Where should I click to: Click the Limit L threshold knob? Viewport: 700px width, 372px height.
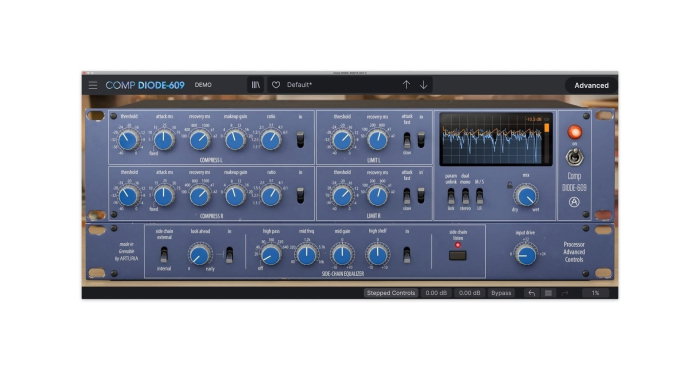click(x=342, y=140)
